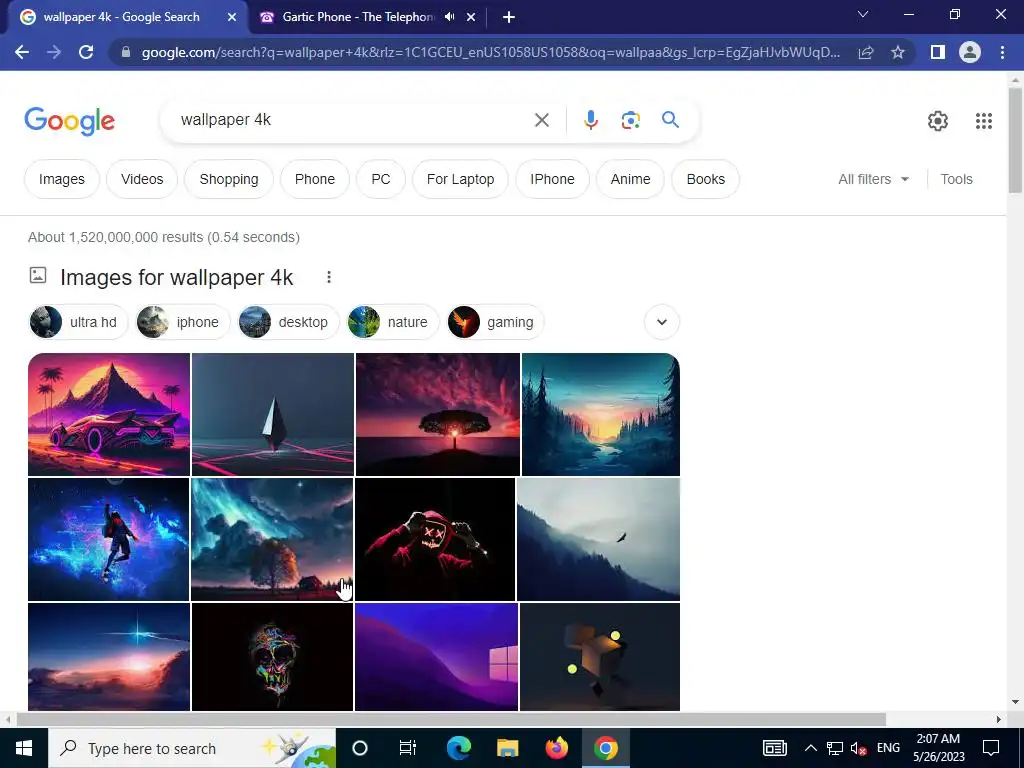This screenshot has width=1024, height=768.
Task: Bookmark this page with the star icon
Action: 898,52
